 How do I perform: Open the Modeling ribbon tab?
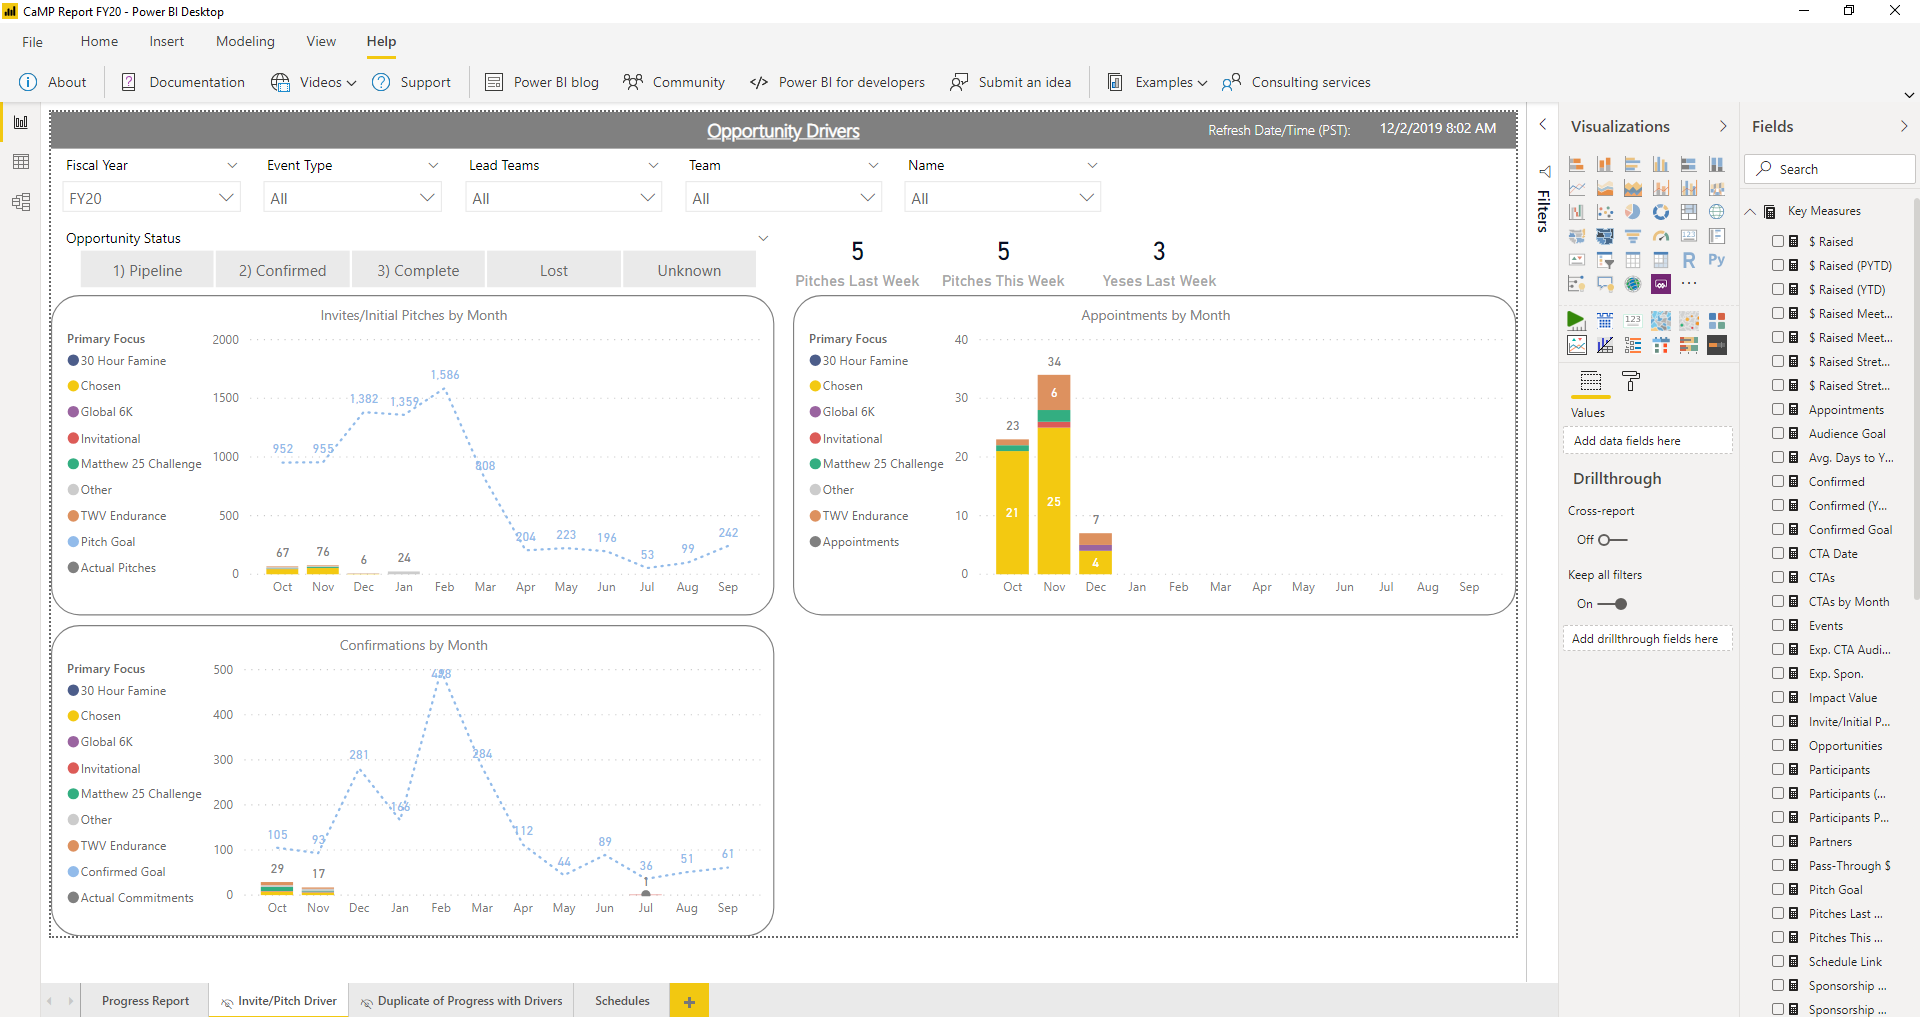245,41
